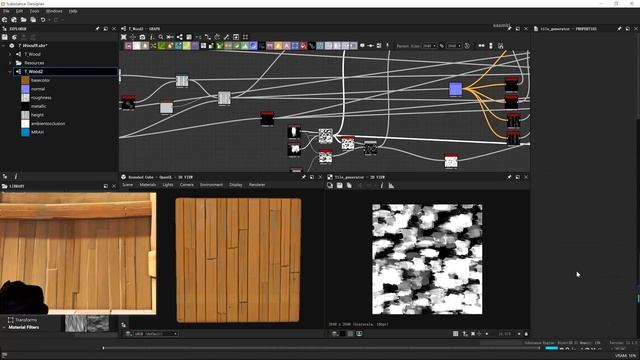
Task: Click the camera screenshot icon in graph toolbar
Action: [142, 37]
